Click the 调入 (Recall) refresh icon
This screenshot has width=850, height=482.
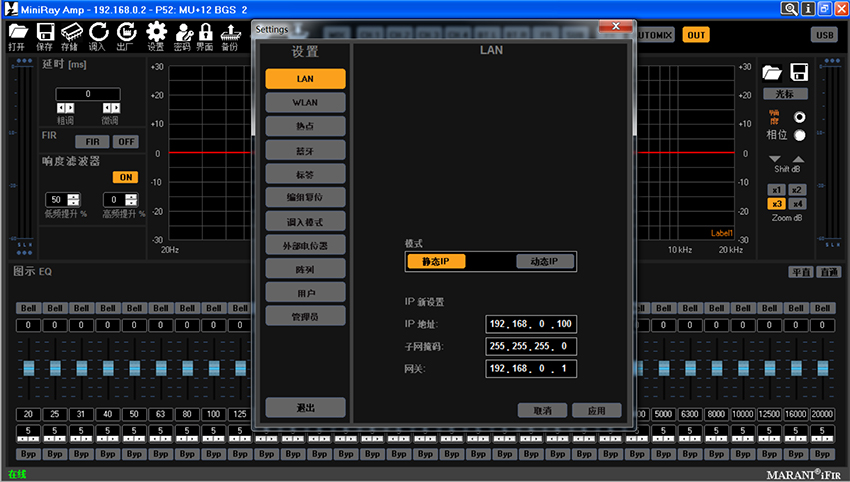98,32
